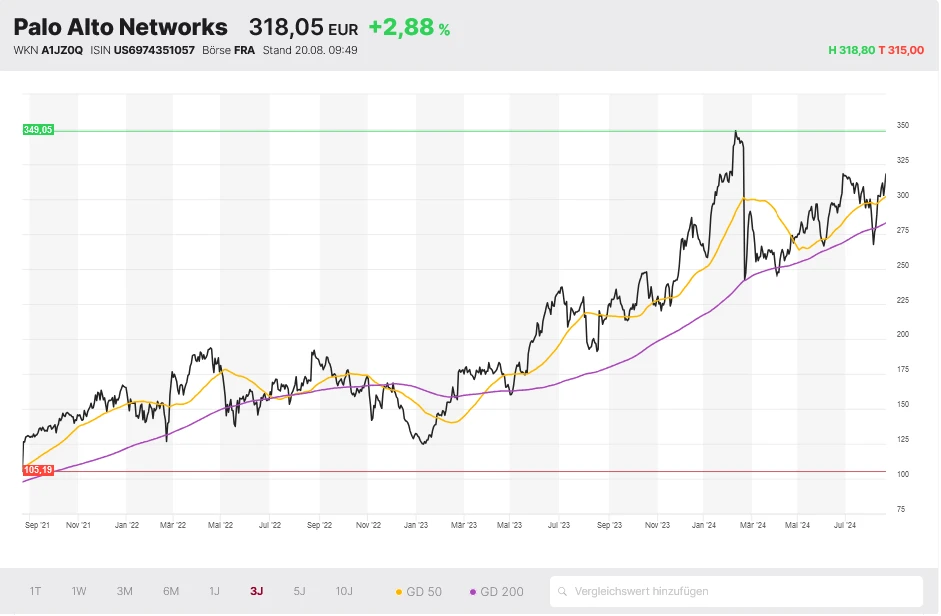Viewport: 941px width, 616px height.
Task: Open the 1J one-year chart
Action: click(213, 592)
